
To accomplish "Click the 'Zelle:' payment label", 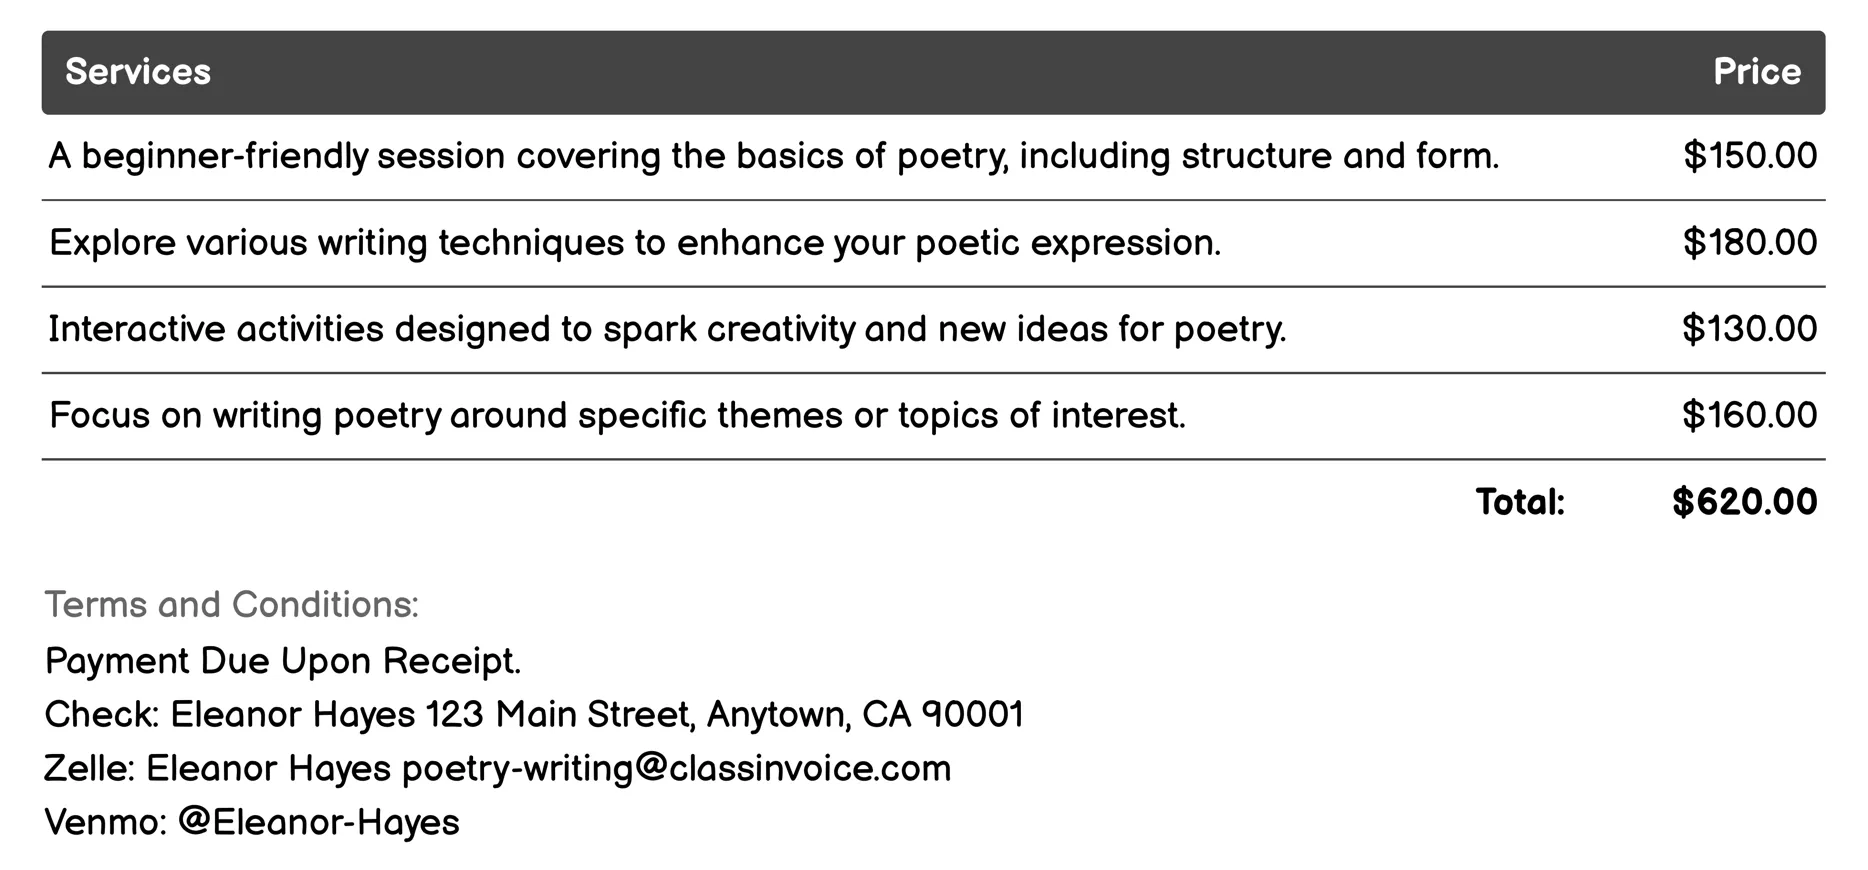I will point(89,769).
